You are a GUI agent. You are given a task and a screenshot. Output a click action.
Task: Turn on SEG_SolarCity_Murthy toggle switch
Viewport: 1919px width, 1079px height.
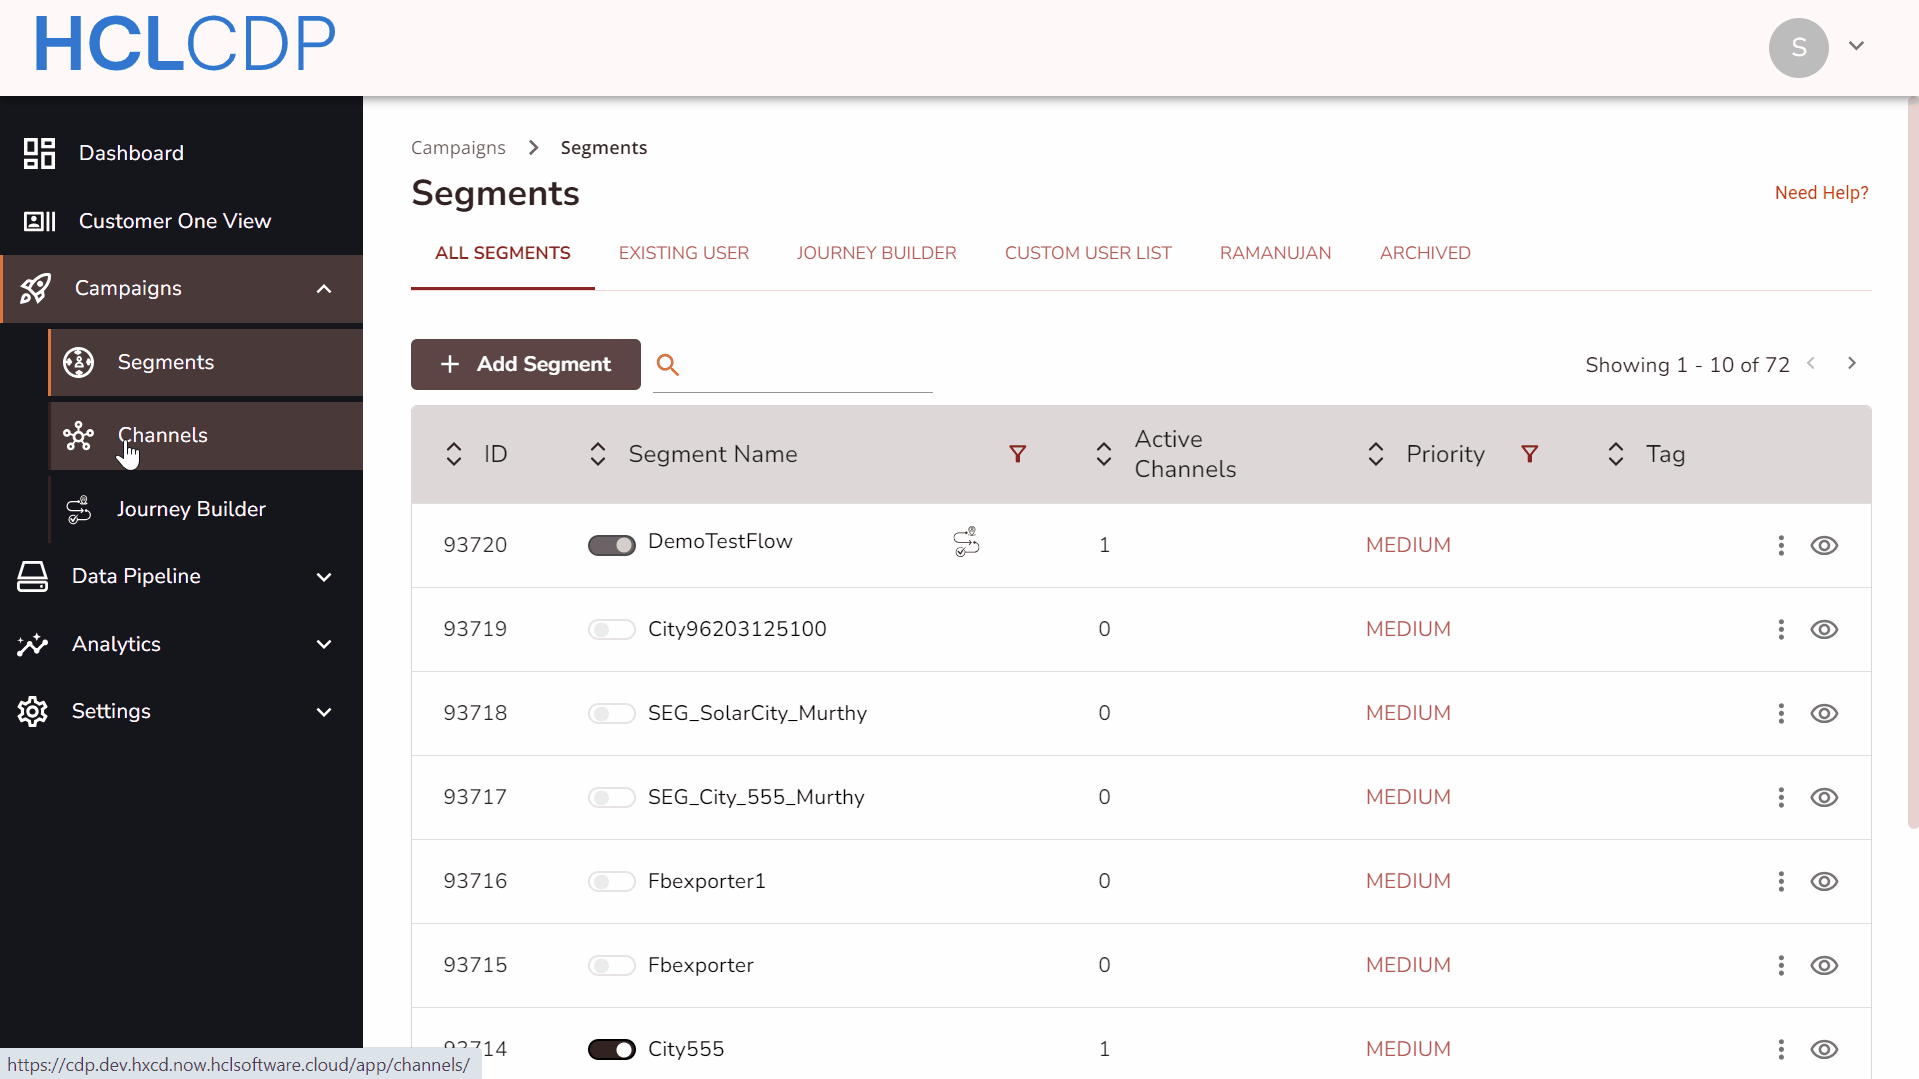tap(611, 713)
